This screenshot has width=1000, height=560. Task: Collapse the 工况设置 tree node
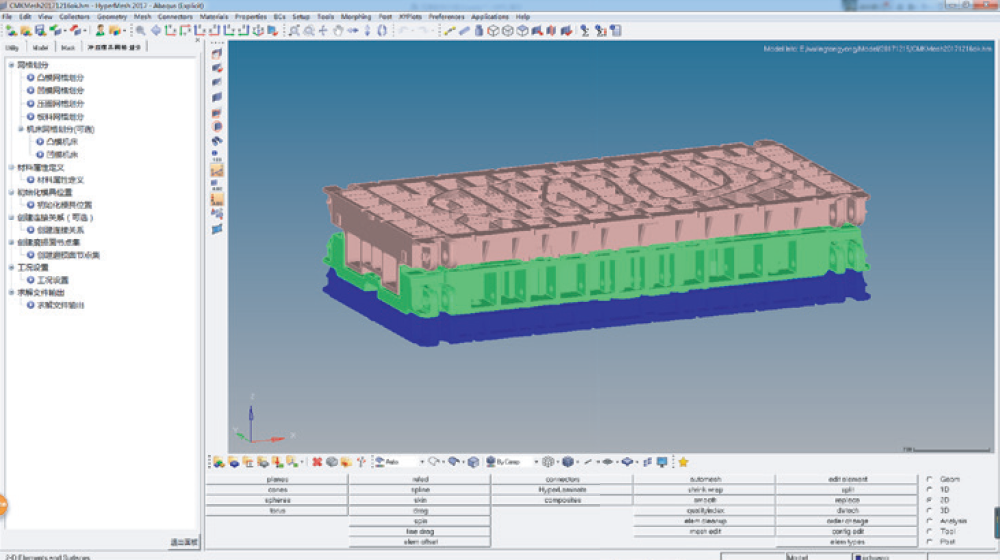(x=11, y=268)
